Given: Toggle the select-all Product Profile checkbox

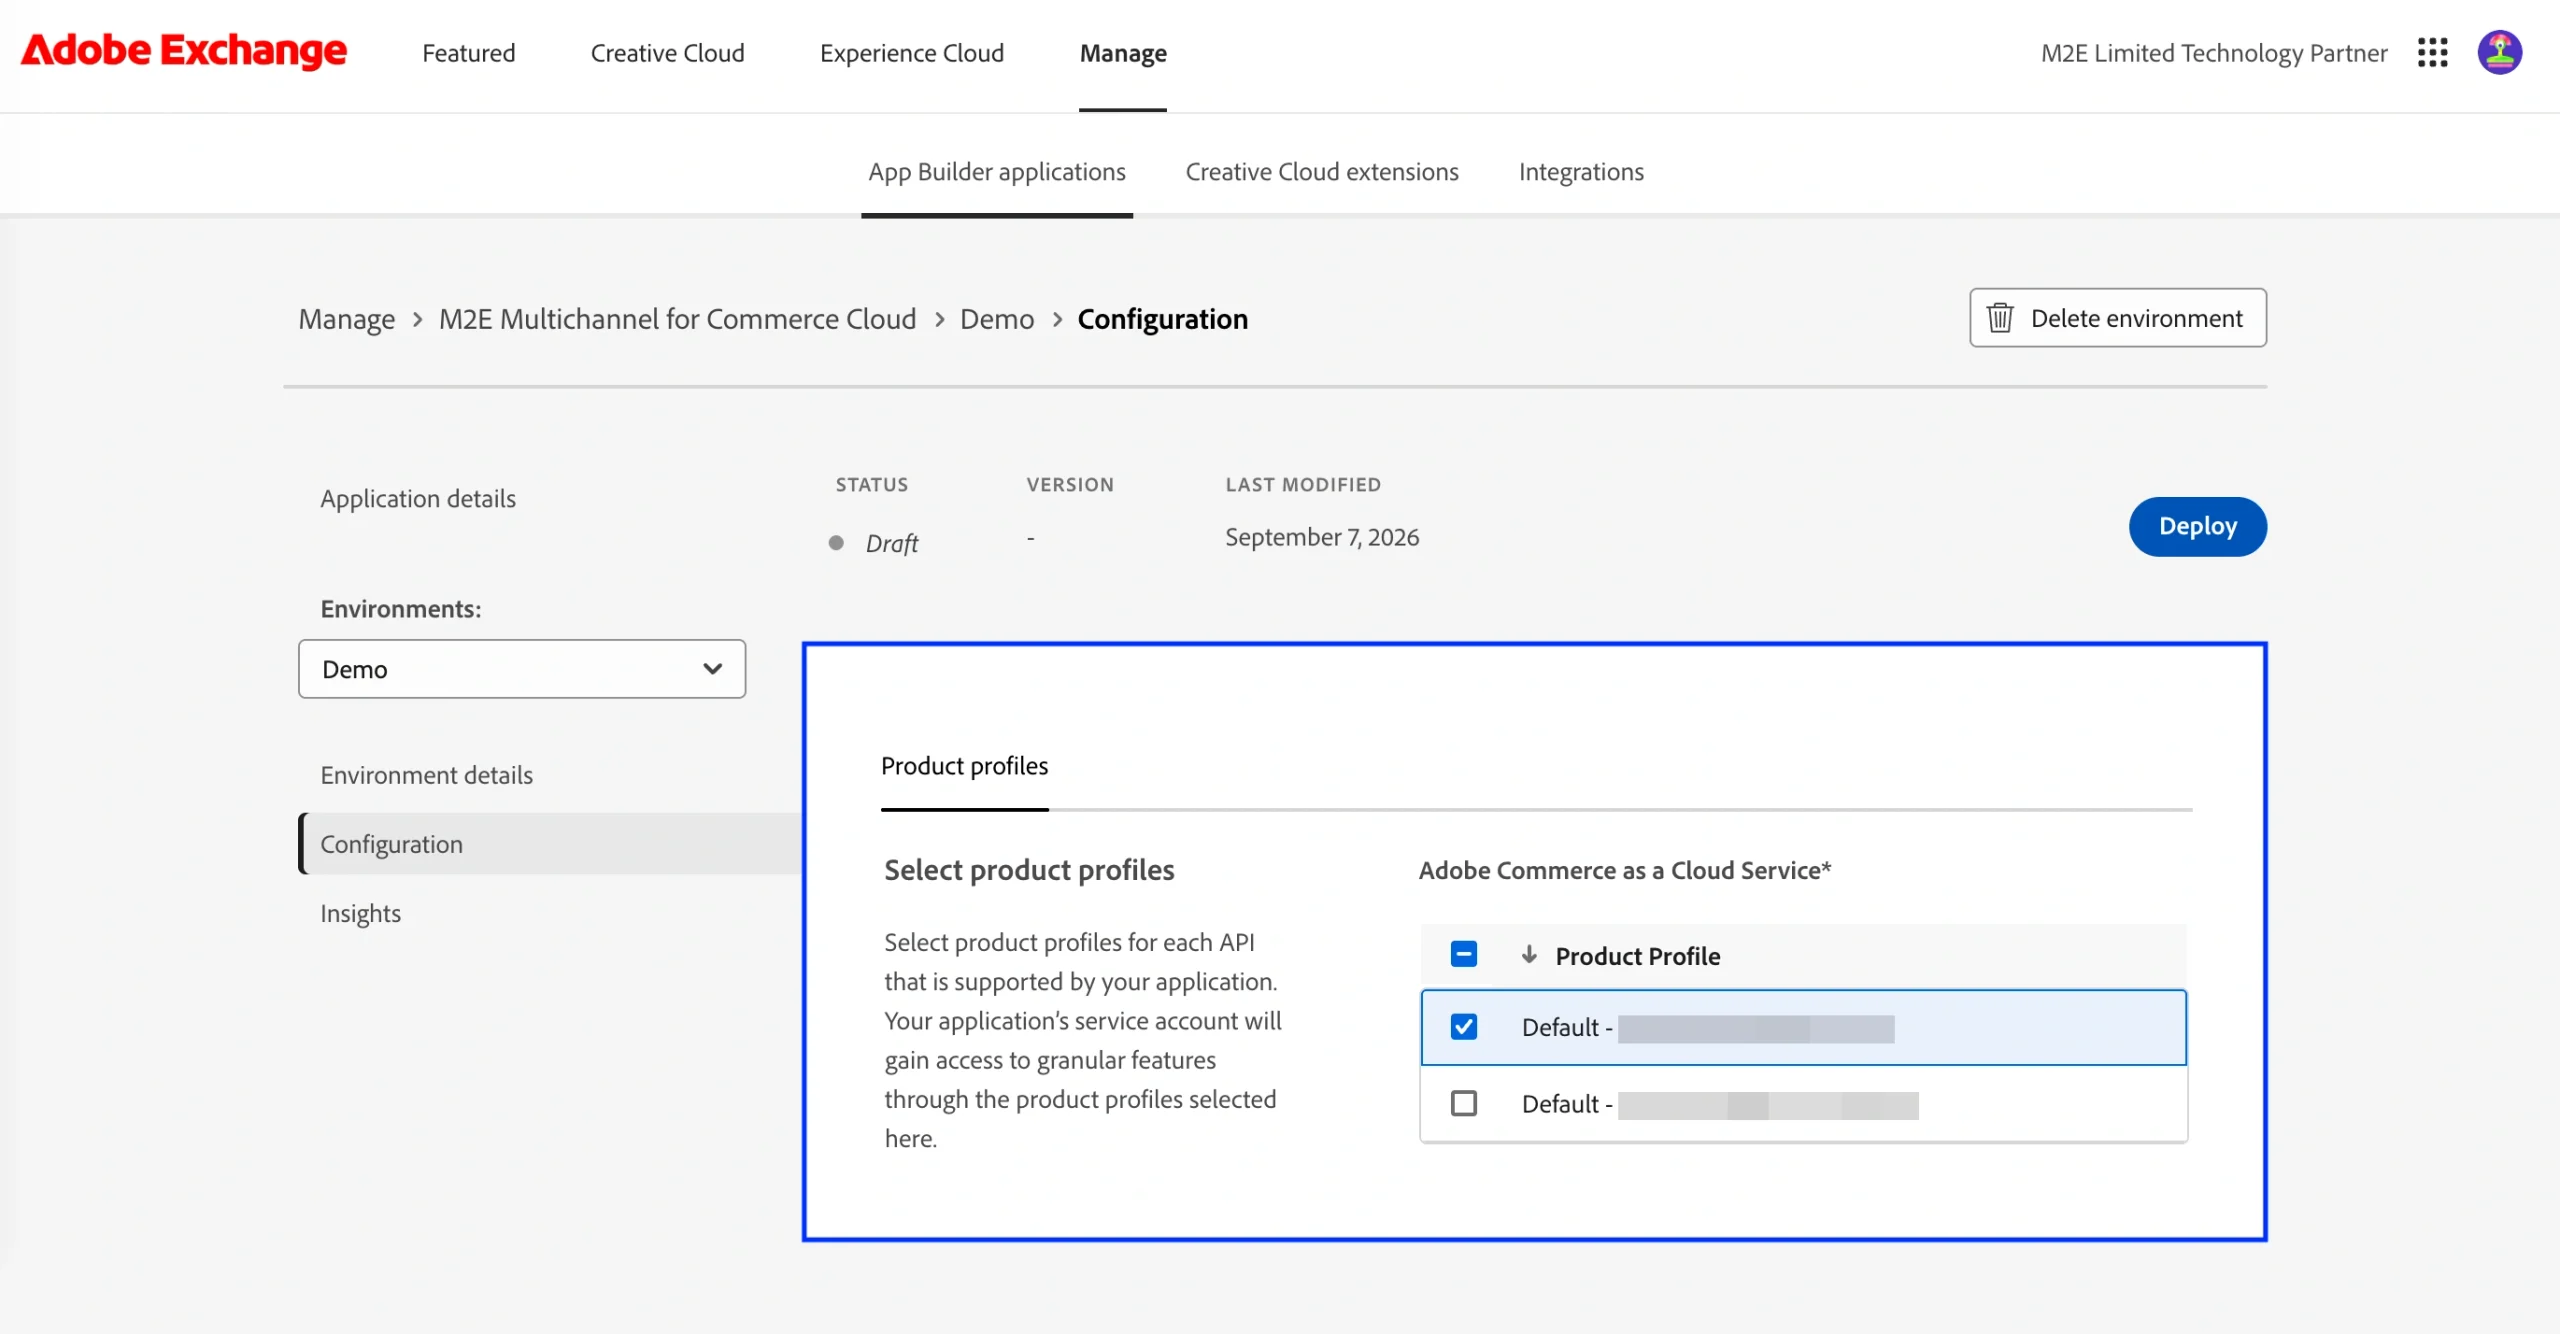Looking at the screenshot, I should [1464, 954].
